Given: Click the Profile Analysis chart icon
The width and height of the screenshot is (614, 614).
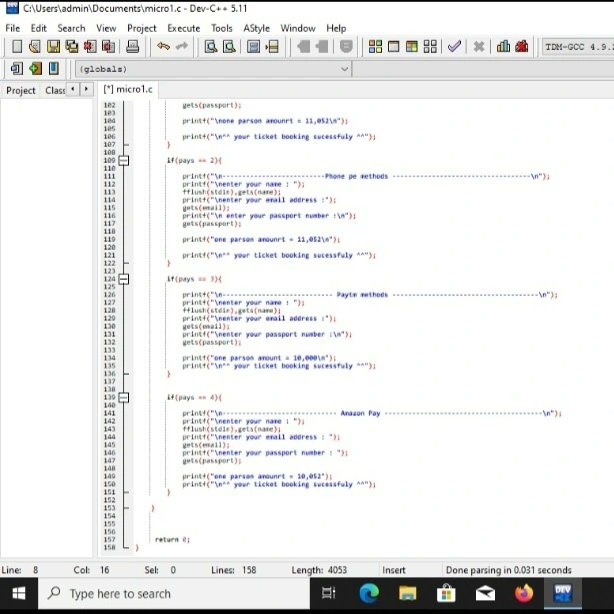Looking at the screenshot, I should pyautogui.click(x=503, y=47).
